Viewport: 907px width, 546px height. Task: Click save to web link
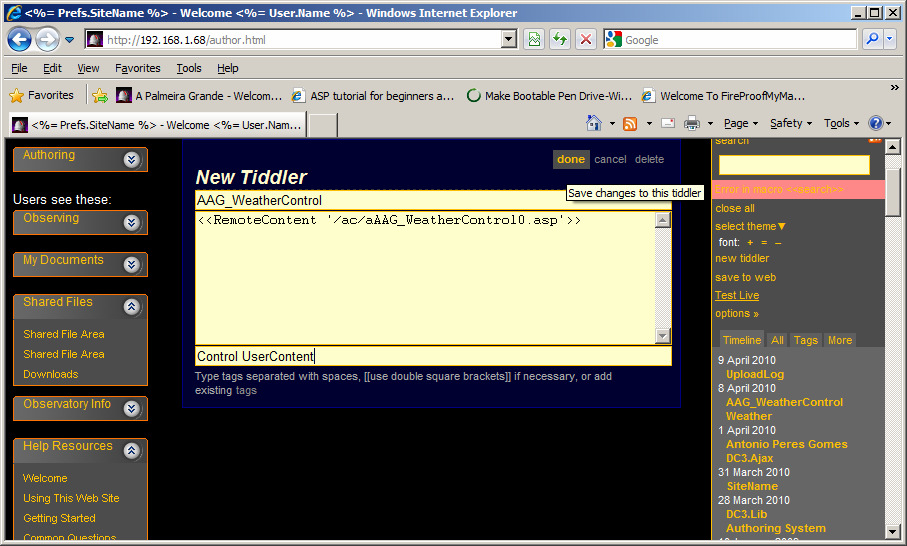pos(746,277)
